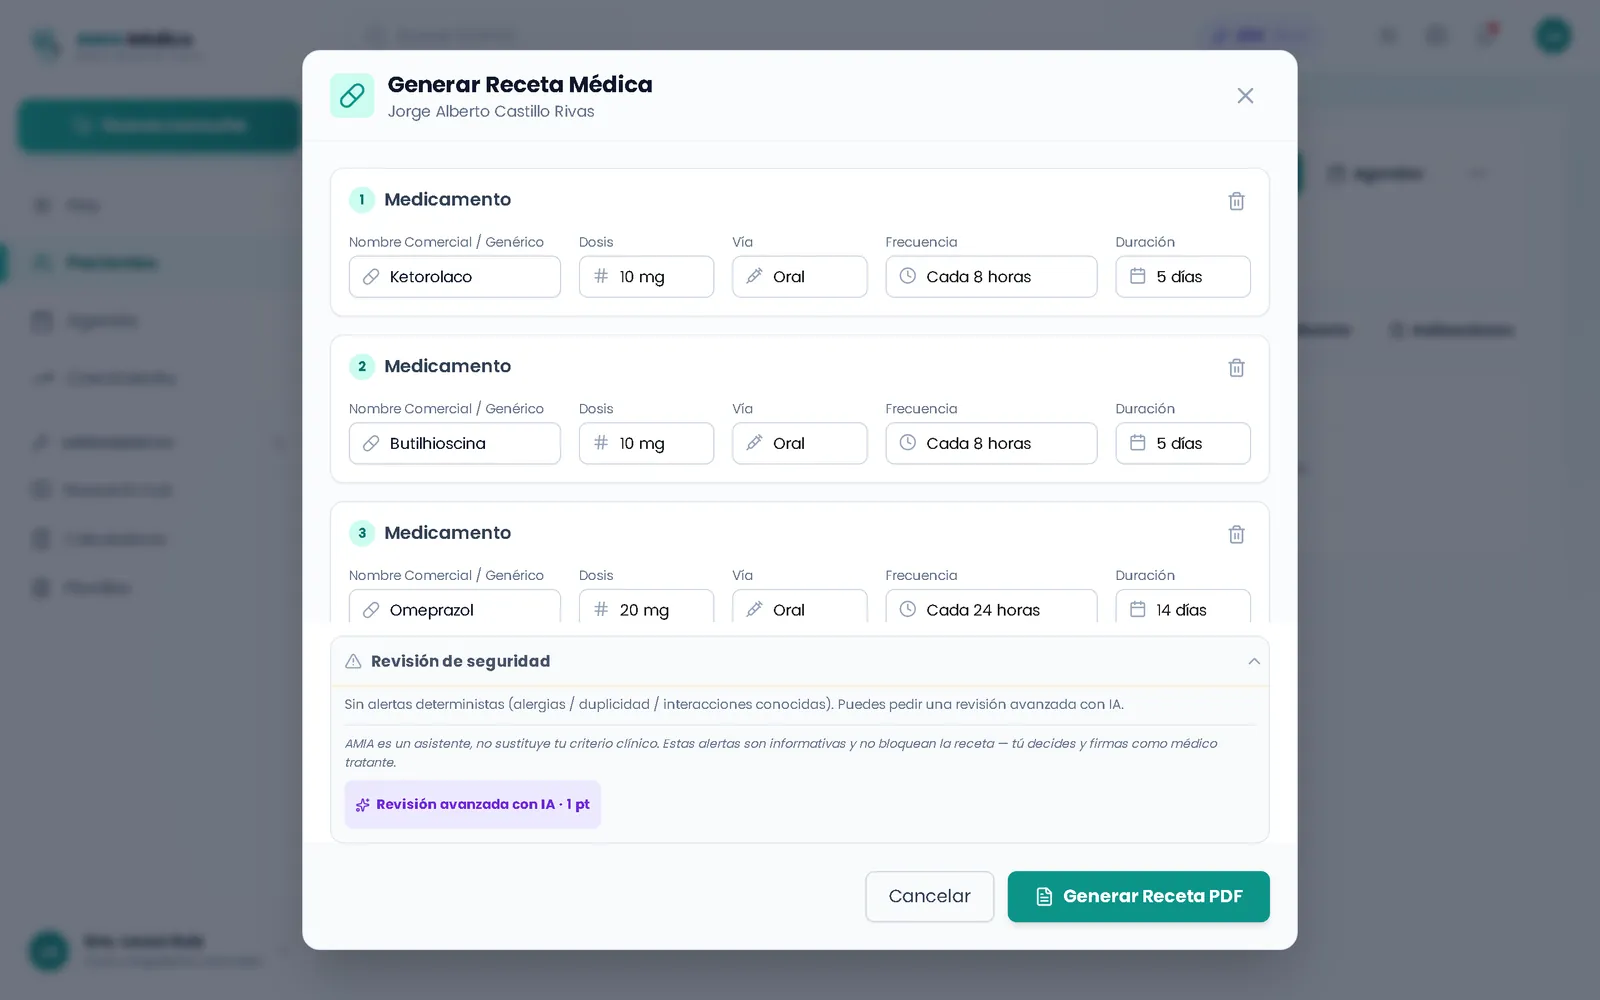Change the 5 días duration for Butilhioscina
This screenshot has height=1000, width=1600.
(x=1183, y=443)
